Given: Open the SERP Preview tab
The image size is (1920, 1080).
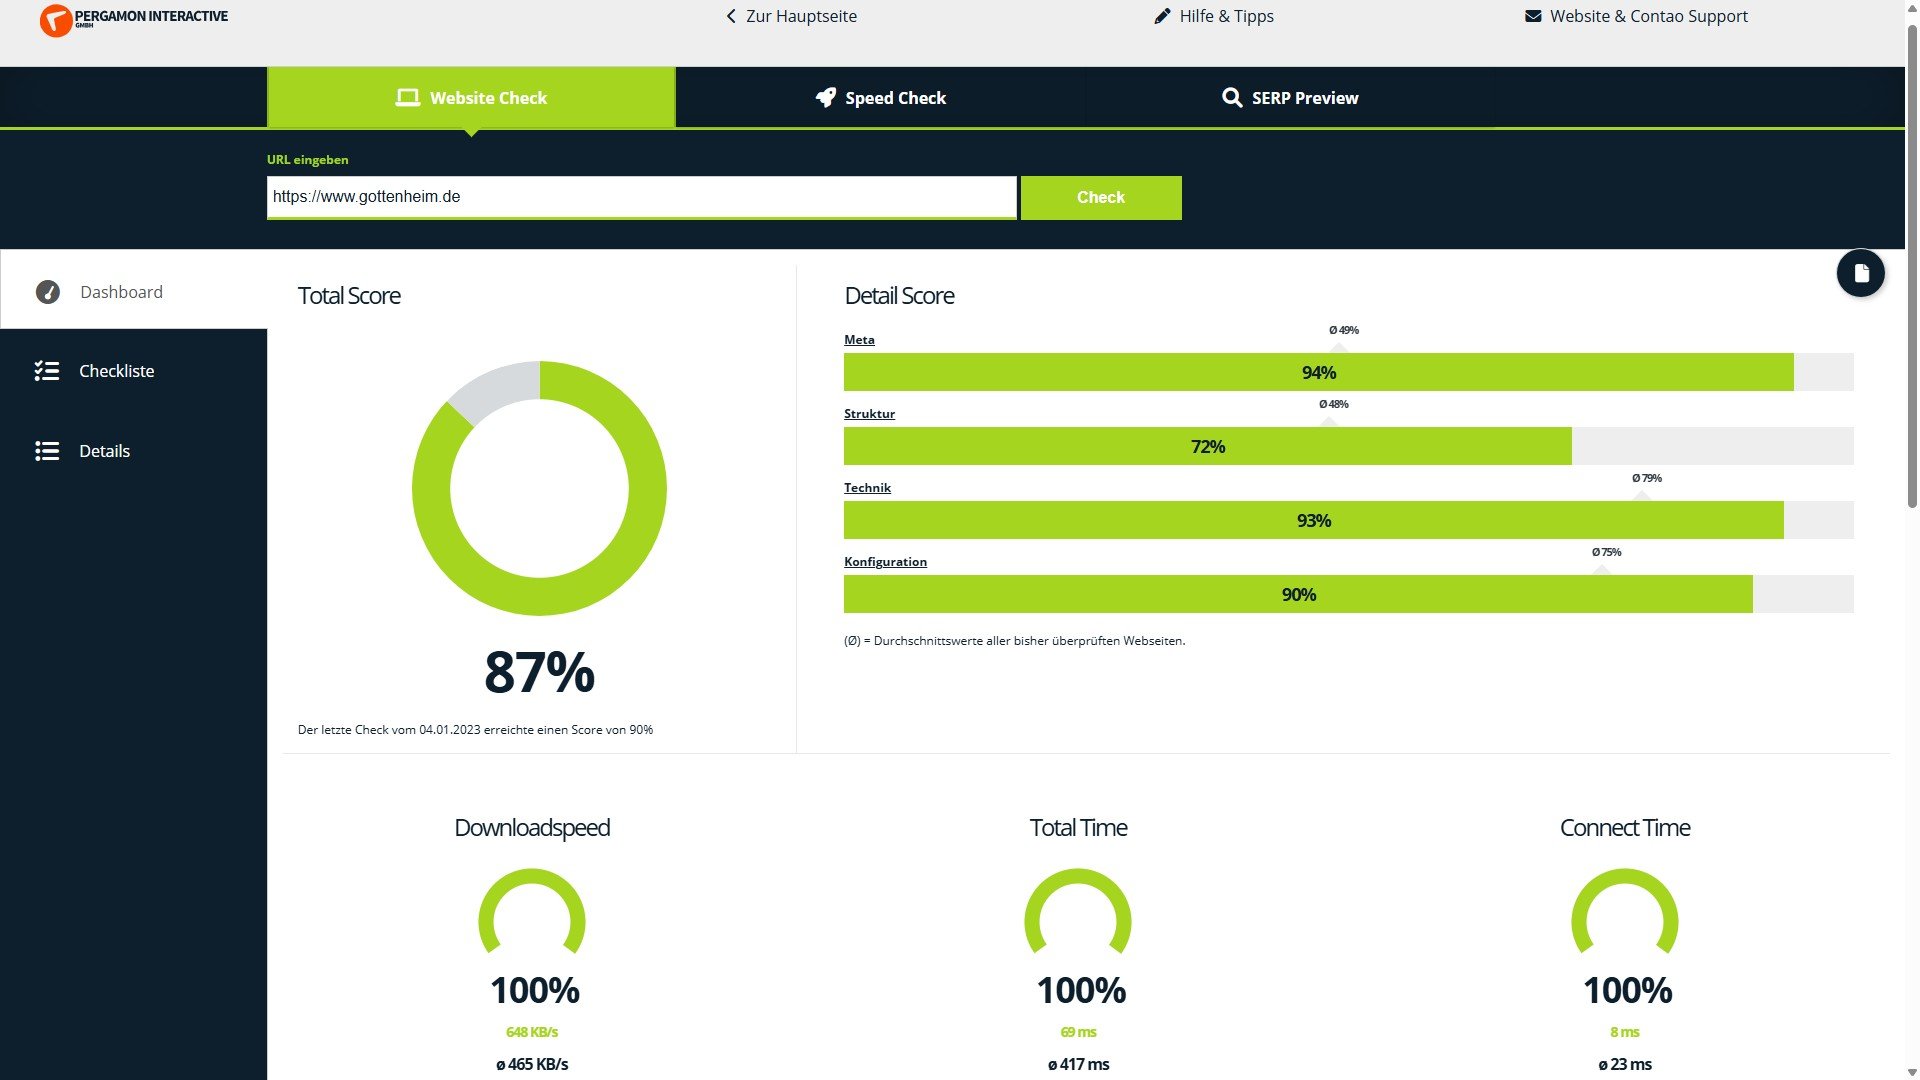Looking at the screenshot, I should pos(1289,98).
